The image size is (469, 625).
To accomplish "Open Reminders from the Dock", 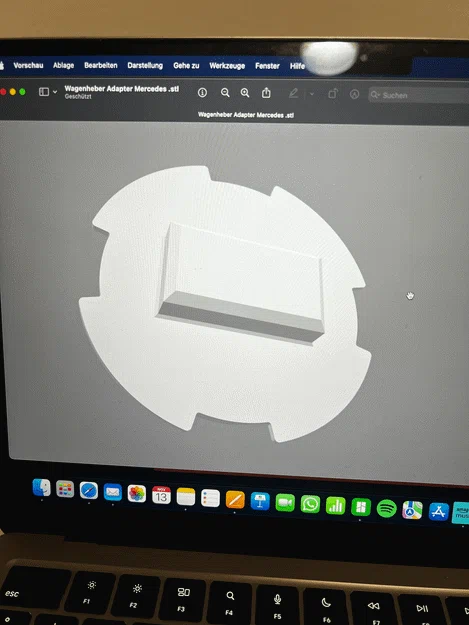I will [x=210, y=498].
